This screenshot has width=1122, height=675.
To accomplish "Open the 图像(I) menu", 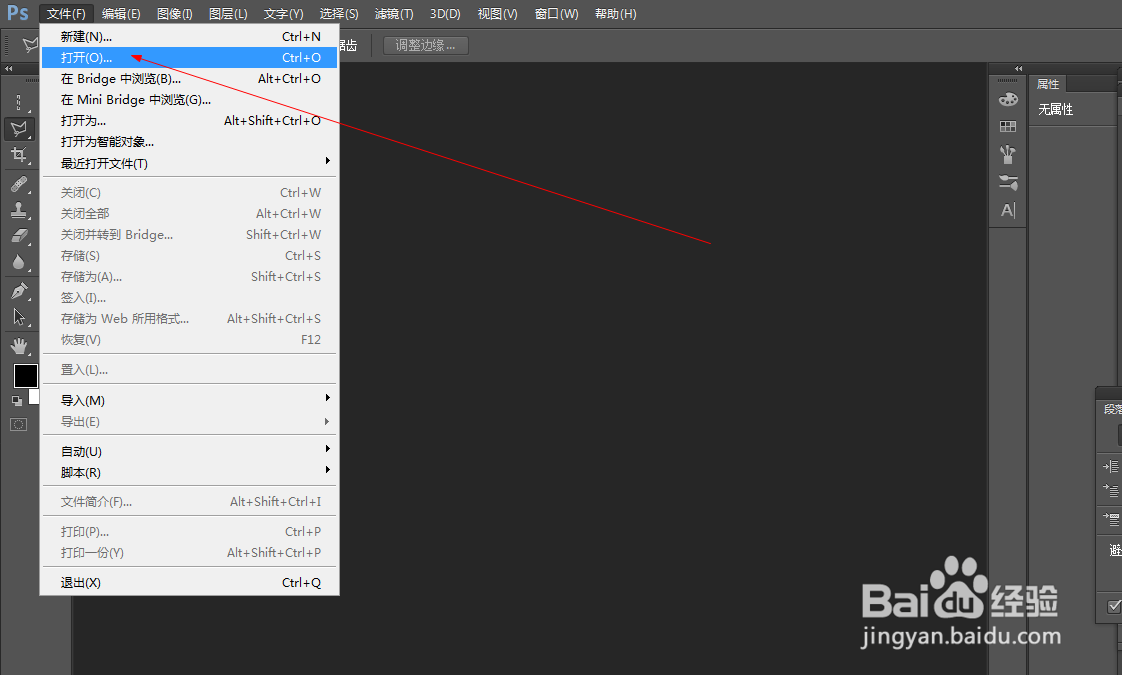I will 175,14.
